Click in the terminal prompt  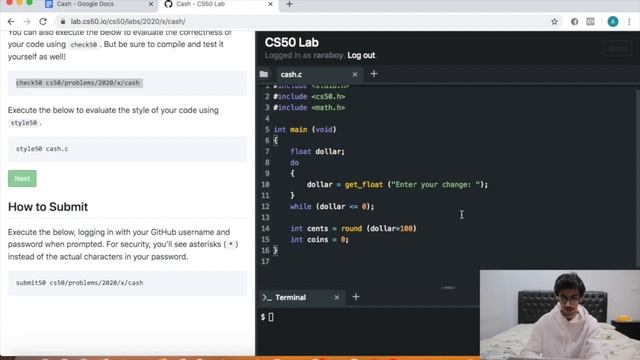tap(271, 317)
